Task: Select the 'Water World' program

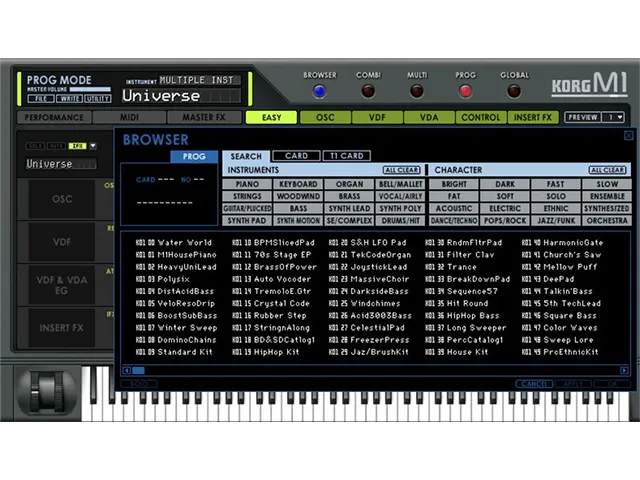Action: (x=173, y=242)
